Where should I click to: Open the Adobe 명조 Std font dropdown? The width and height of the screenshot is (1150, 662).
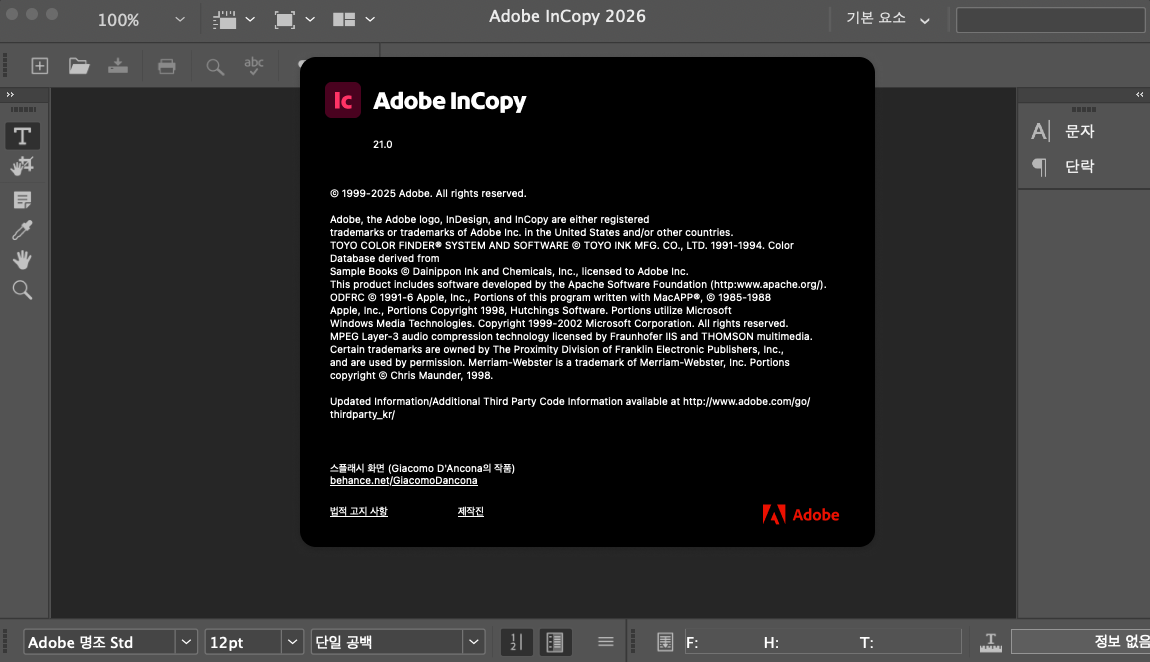(x=186, y=642)
